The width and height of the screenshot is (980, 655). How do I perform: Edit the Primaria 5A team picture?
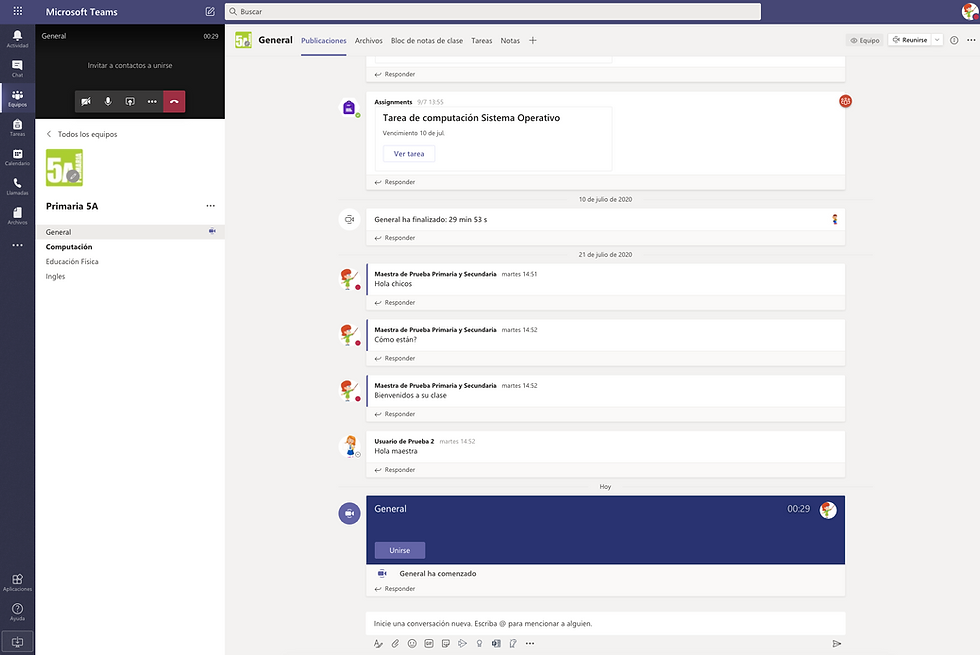coord(73,176)
